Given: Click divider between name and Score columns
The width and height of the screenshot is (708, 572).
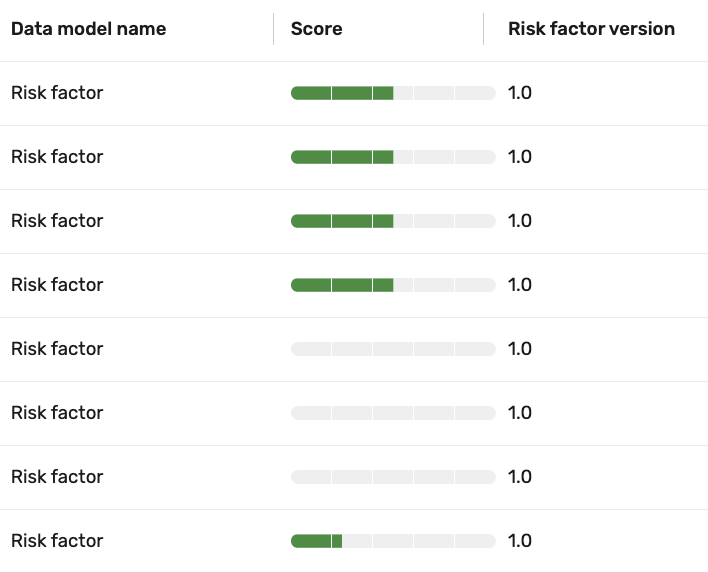Looking at the screenshot, I should [274, 29].
